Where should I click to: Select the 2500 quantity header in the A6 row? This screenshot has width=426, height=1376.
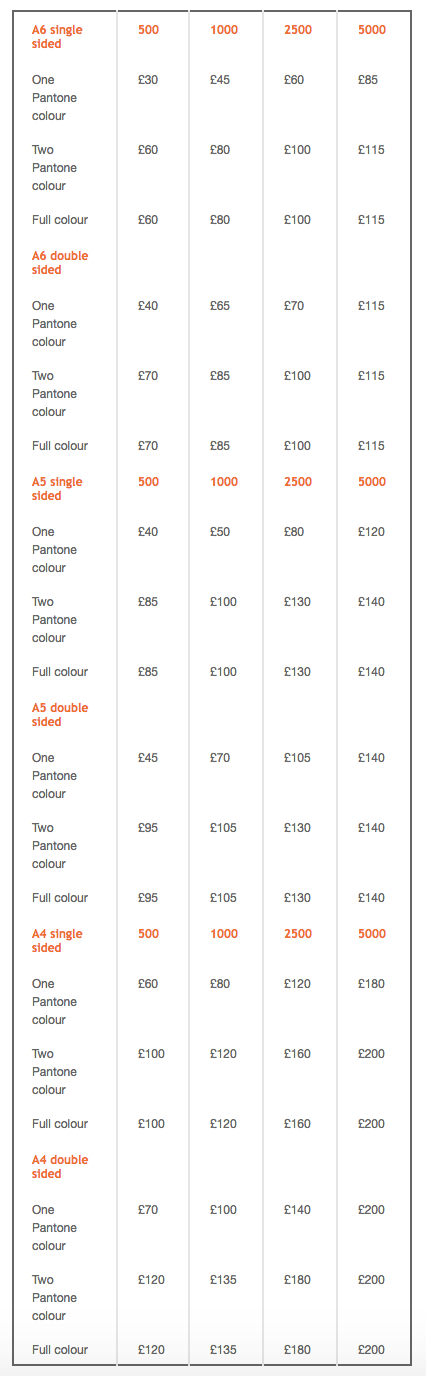coord(298,30)
